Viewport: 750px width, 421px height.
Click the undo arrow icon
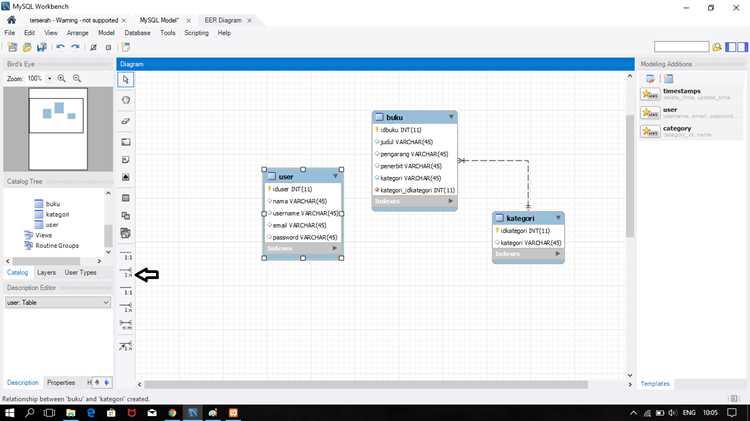[x=60, y=47]
